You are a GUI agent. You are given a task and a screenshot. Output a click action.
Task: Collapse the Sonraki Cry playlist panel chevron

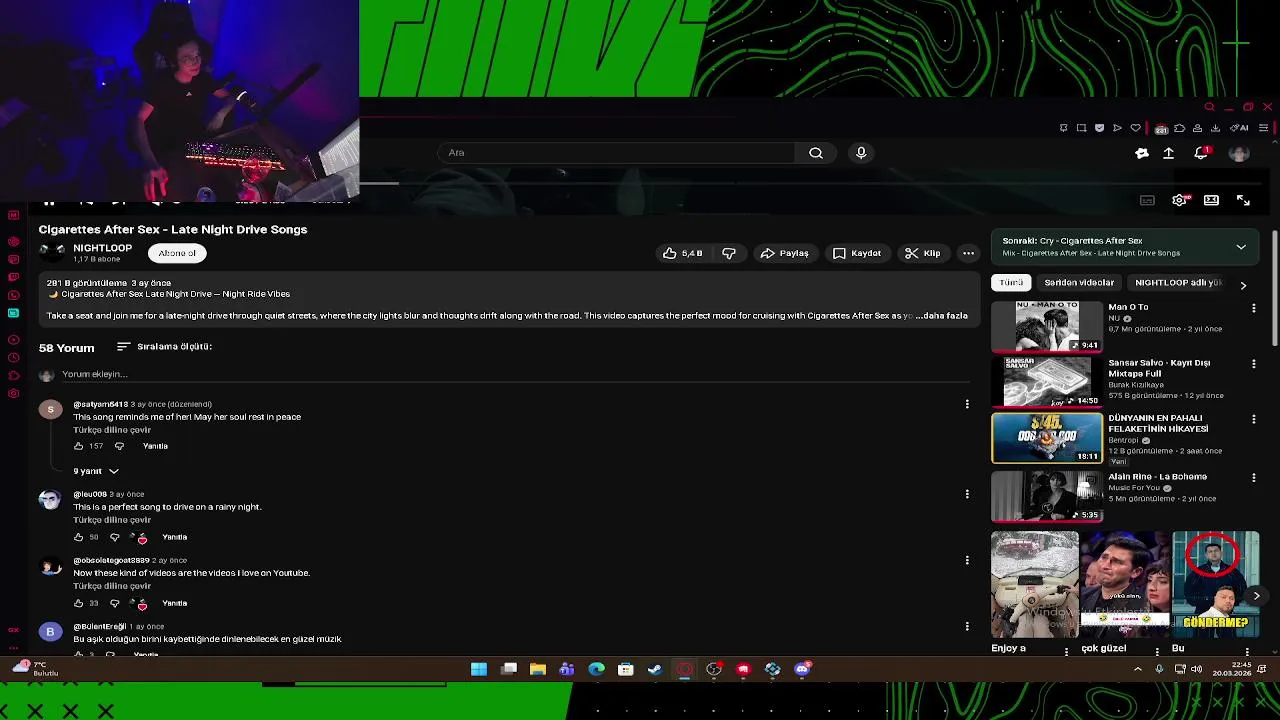1241,247
